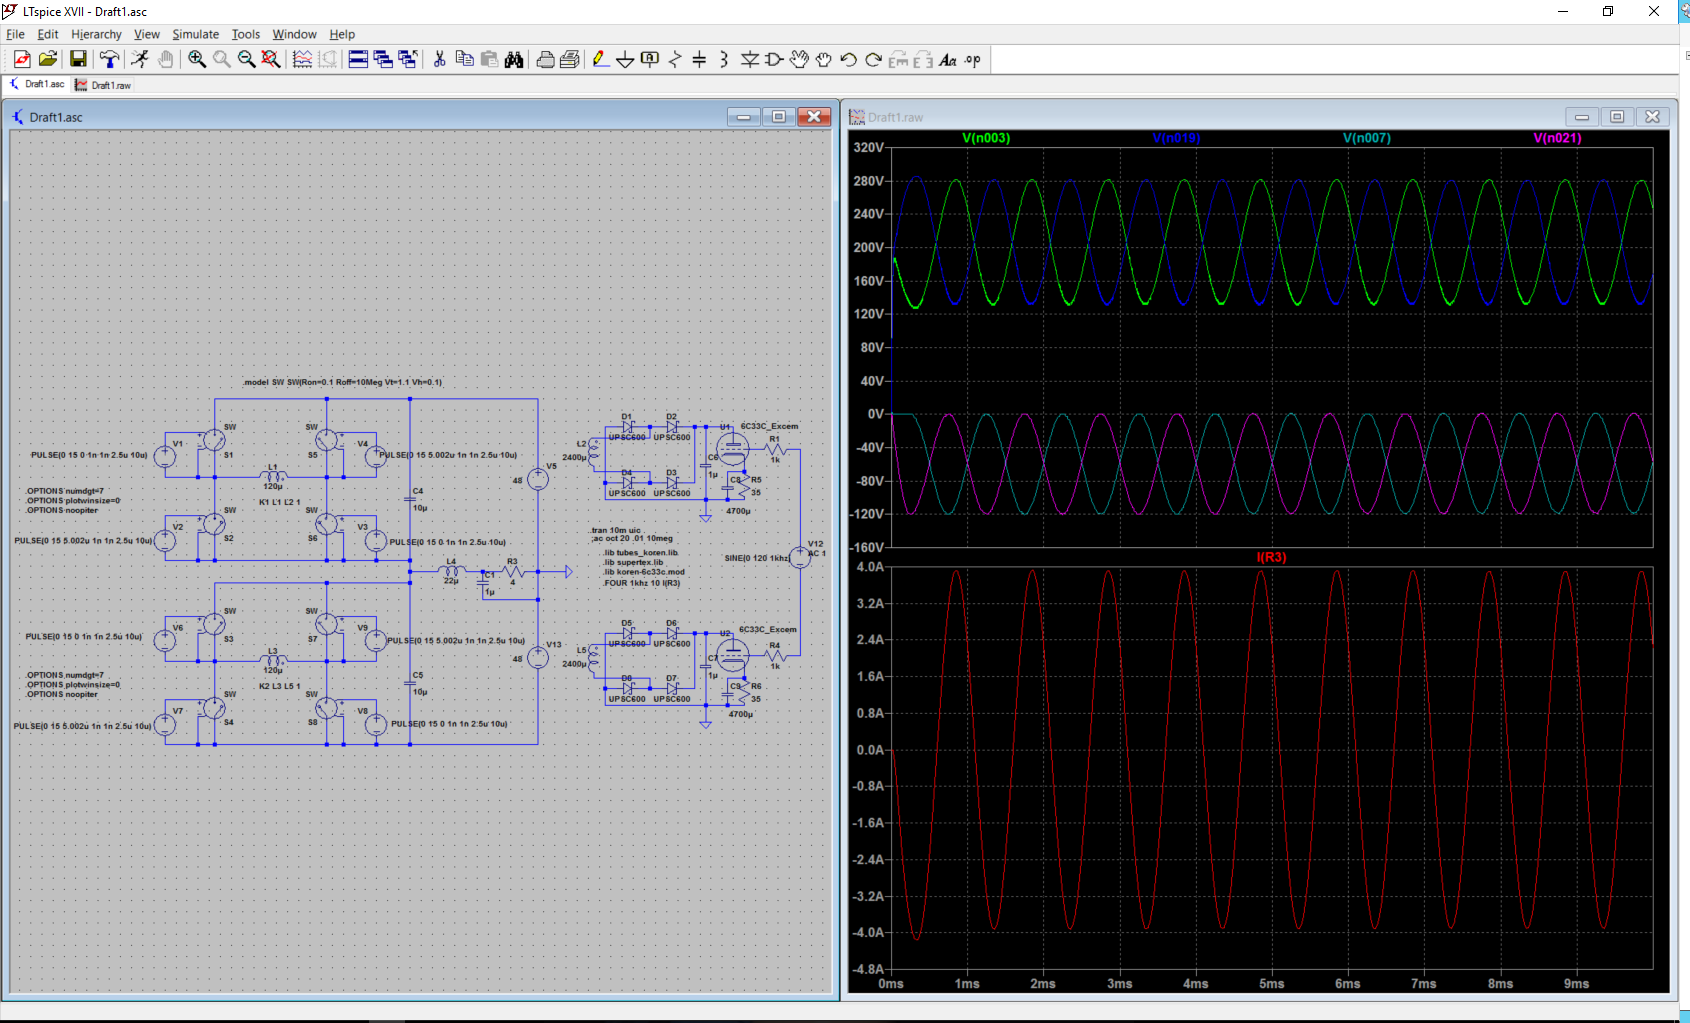This screenshot has height=1023, width=1690.
Task: Click the 5ms time axis label
Action: 1271,984
